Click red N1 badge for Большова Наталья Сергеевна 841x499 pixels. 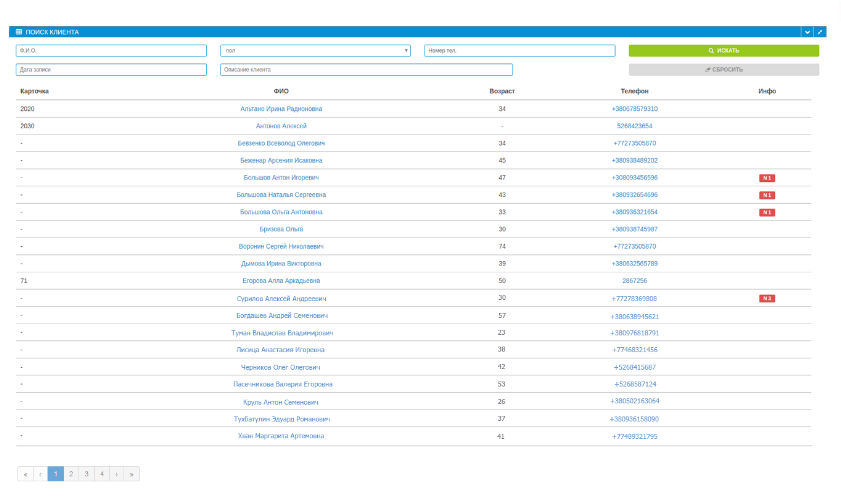click(767, 195)
